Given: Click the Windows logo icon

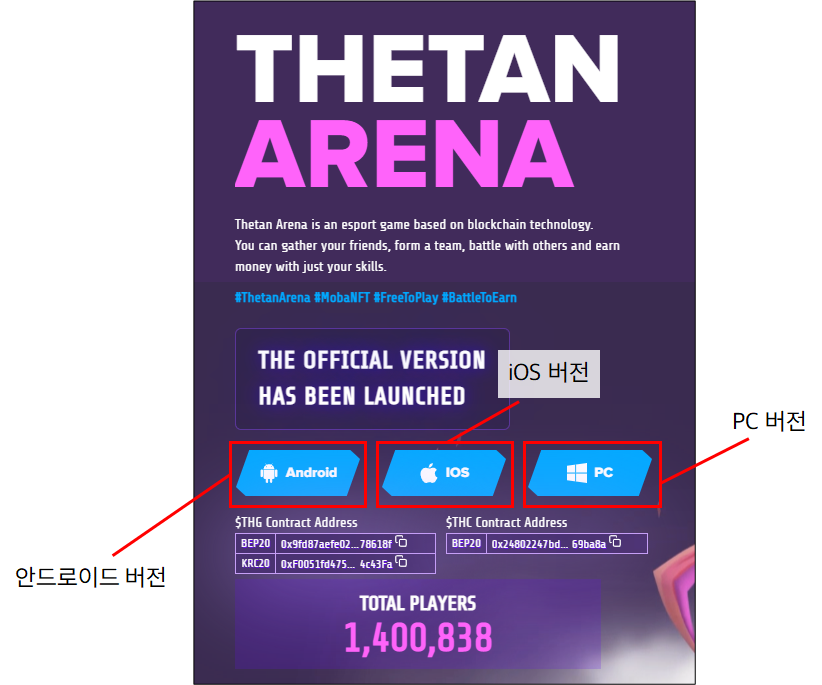Looking at the screenshot, I should [x=576, y=473].
